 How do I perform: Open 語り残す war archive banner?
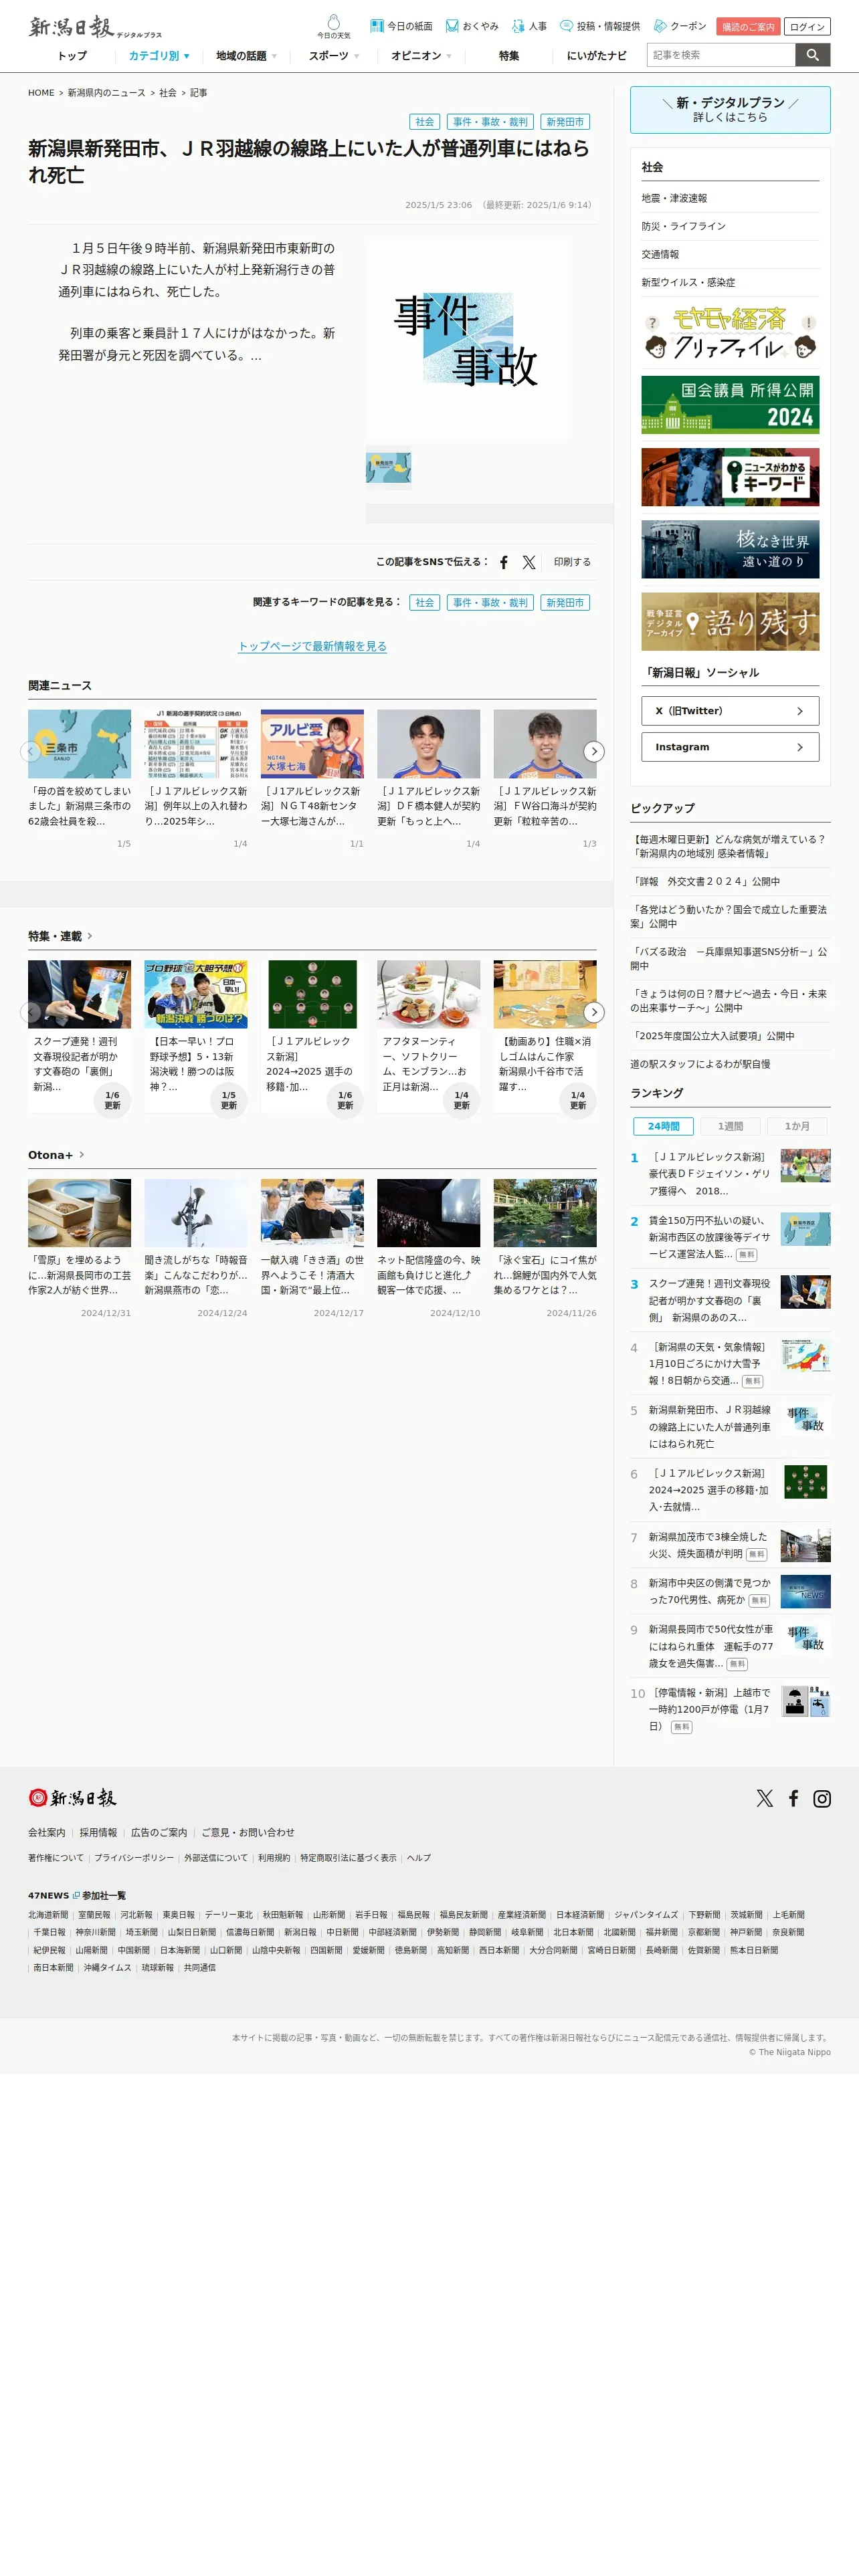point(730,621)
